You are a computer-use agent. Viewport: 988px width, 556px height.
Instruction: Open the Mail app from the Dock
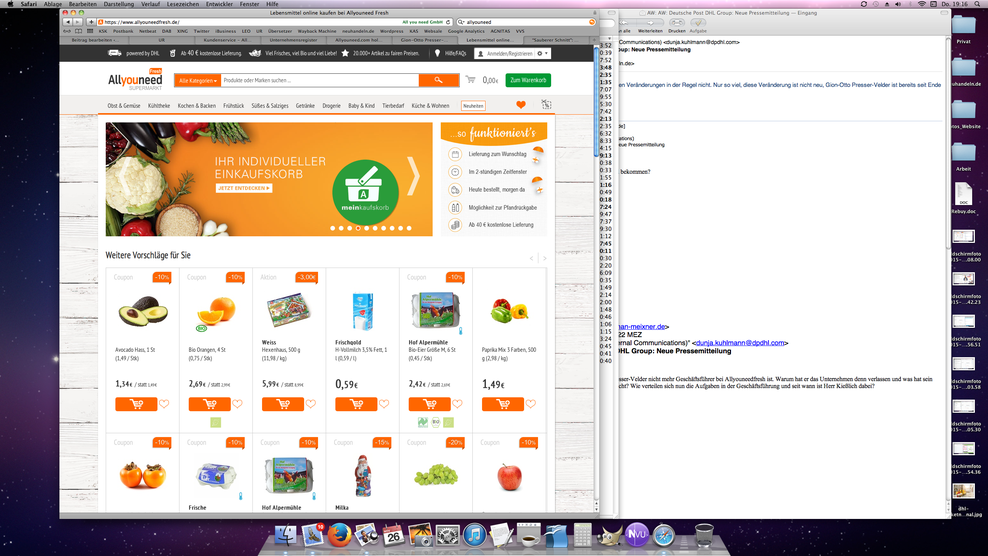point(313,535)
